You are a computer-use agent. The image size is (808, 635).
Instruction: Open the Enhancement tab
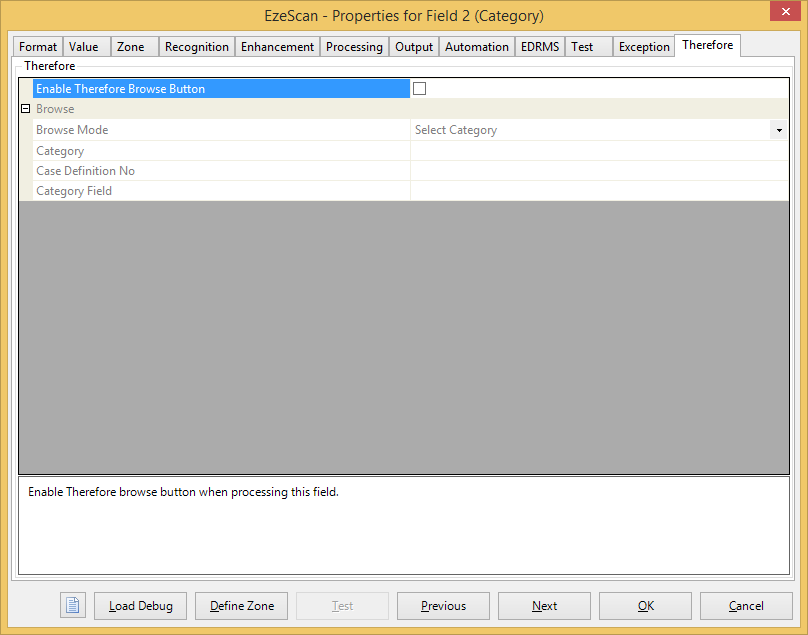(277, 47)
